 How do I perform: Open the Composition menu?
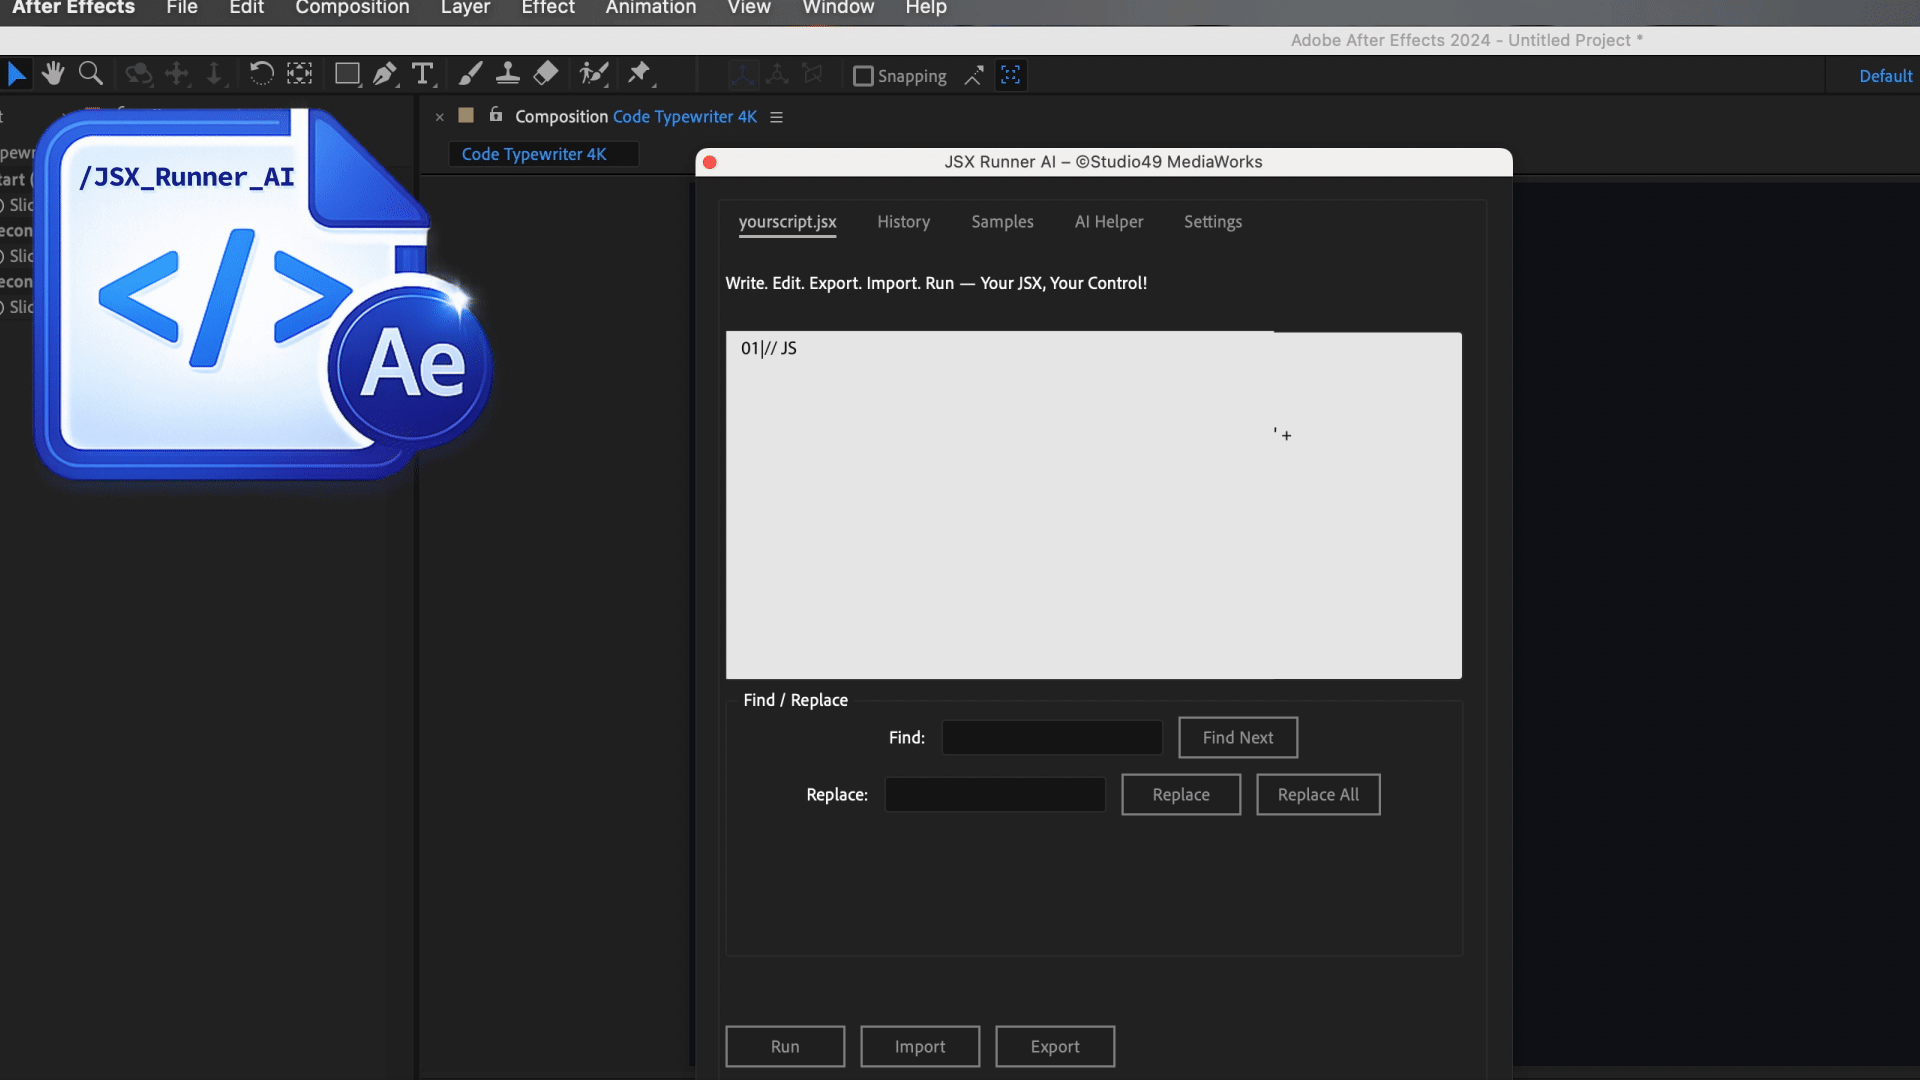(x=352, y=8)
